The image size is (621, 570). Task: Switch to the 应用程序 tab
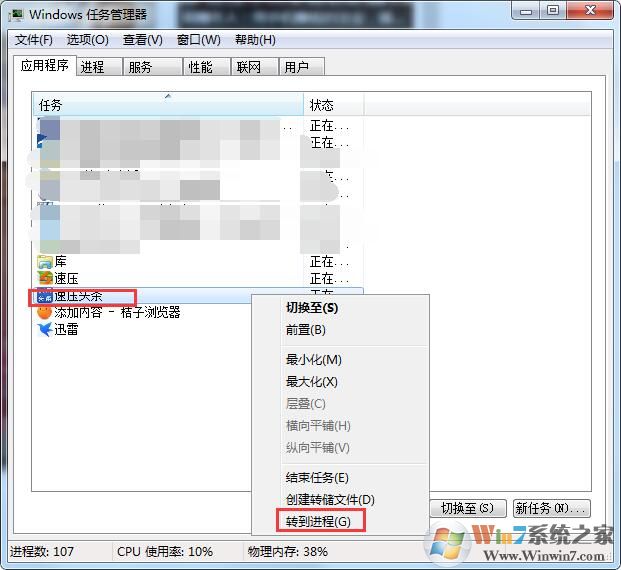(44, 66)
